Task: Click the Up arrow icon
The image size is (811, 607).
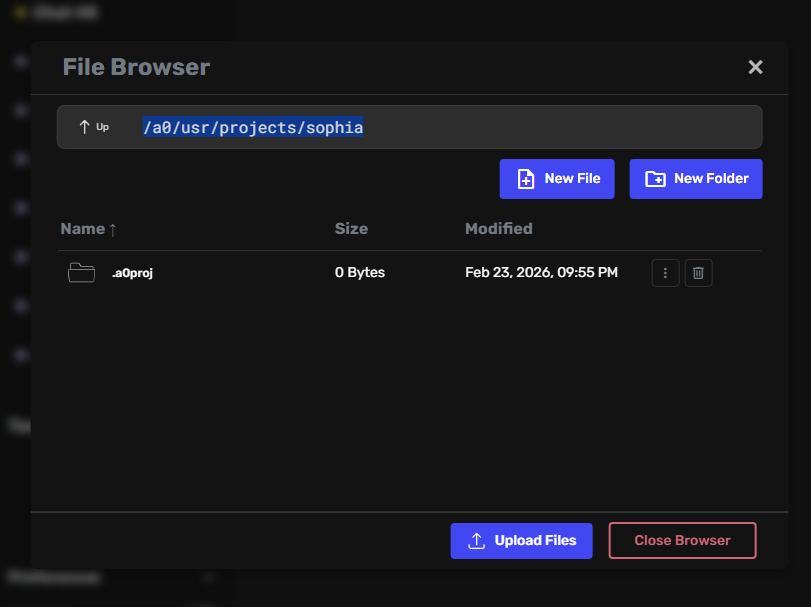Action: (x=84, y=127)
